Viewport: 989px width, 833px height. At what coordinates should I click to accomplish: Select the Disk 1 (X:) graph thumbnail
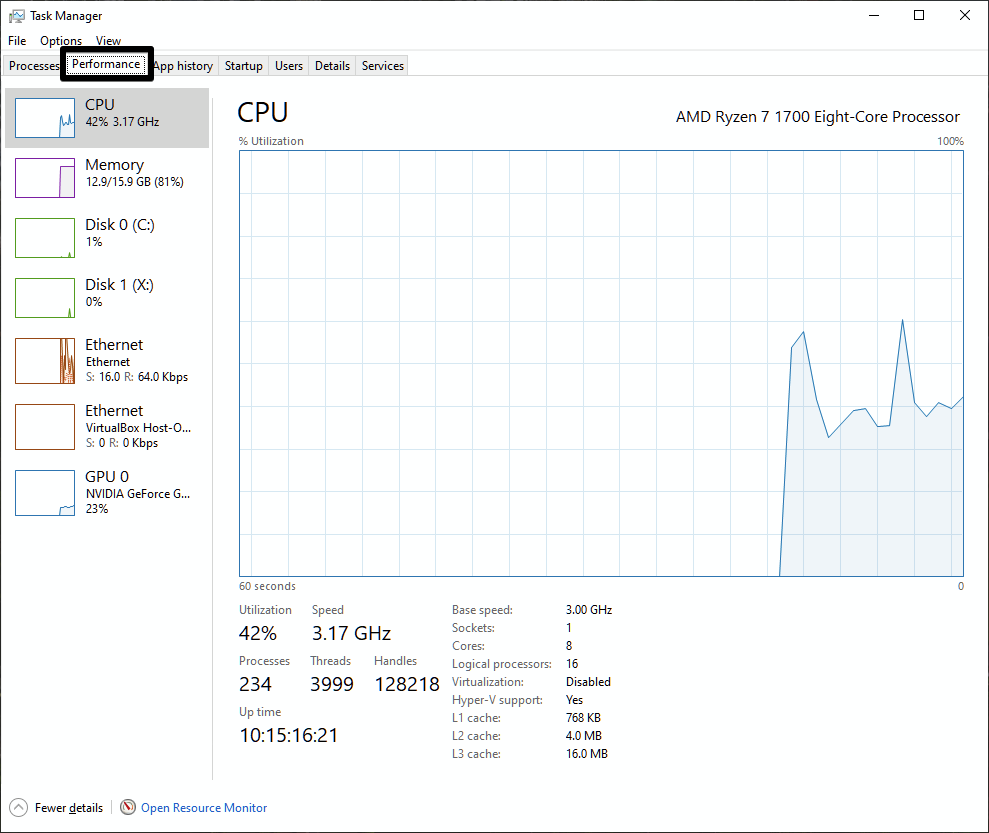[x=45, y=298]
